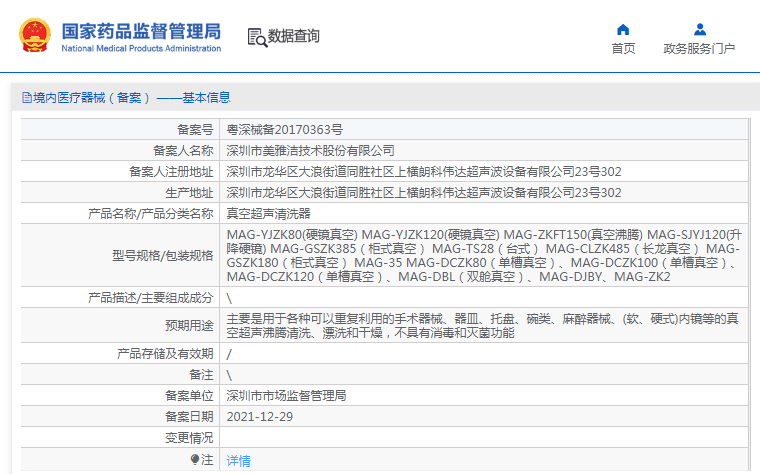The height and width of the screenshot is (474, 760).
Task: Select product name 真空超声清洗器
Action: pyautogui.click(x=269, y=214)
